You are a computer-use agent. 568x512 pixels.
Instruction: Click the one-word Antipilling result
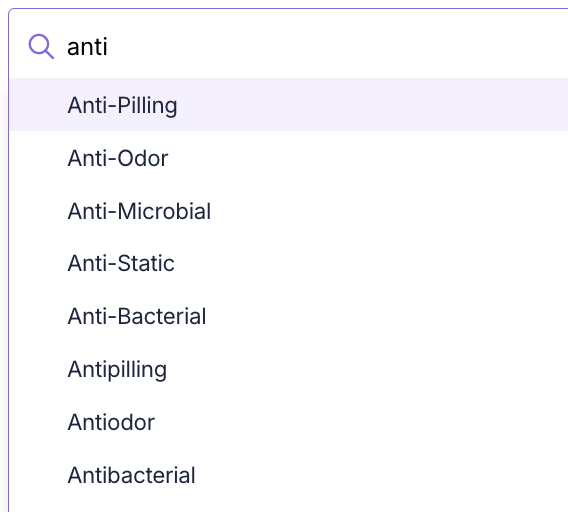[289, 369]
